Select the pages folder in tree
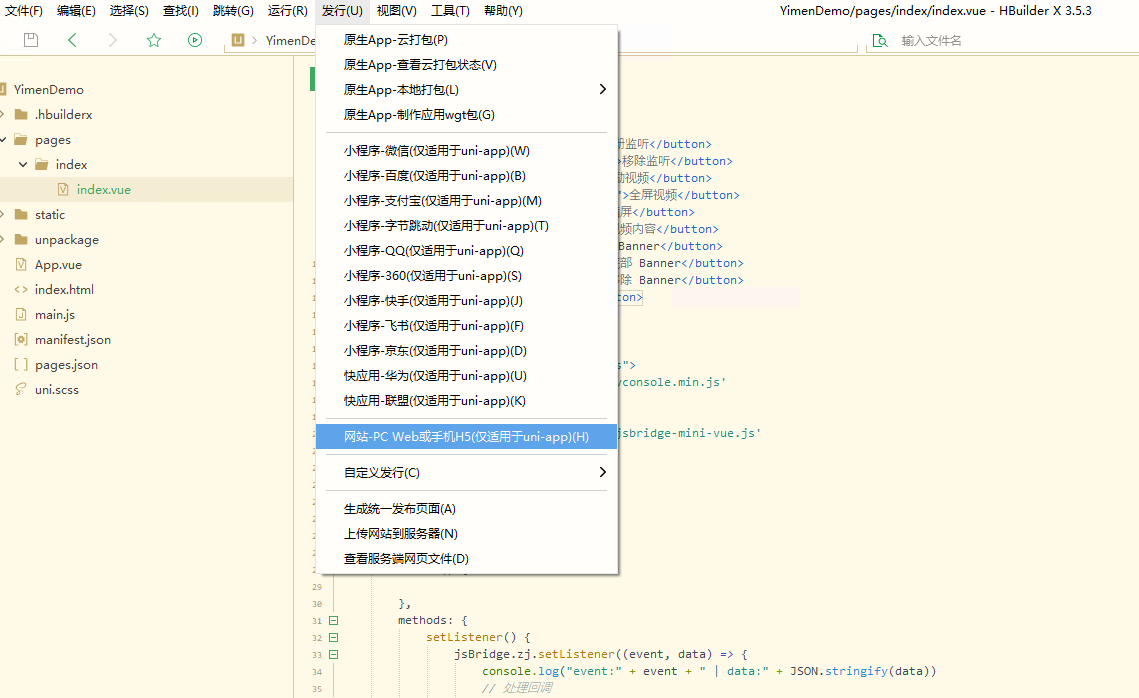 [x=53, y=139]
